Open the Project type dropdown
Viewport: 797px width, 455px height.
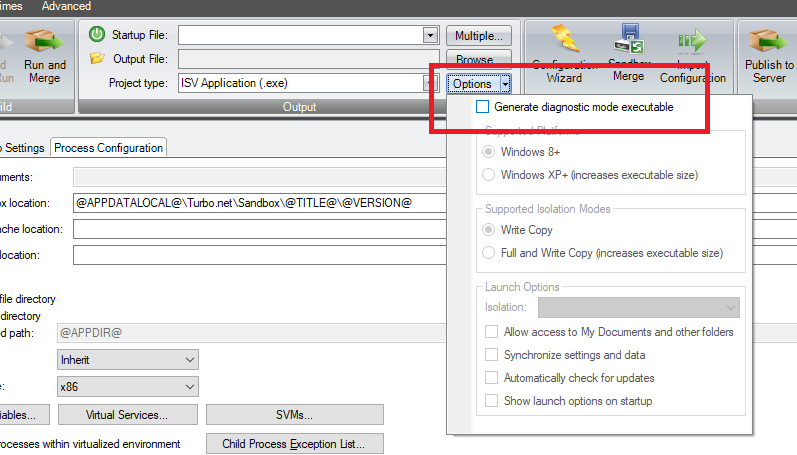point(431,83)
